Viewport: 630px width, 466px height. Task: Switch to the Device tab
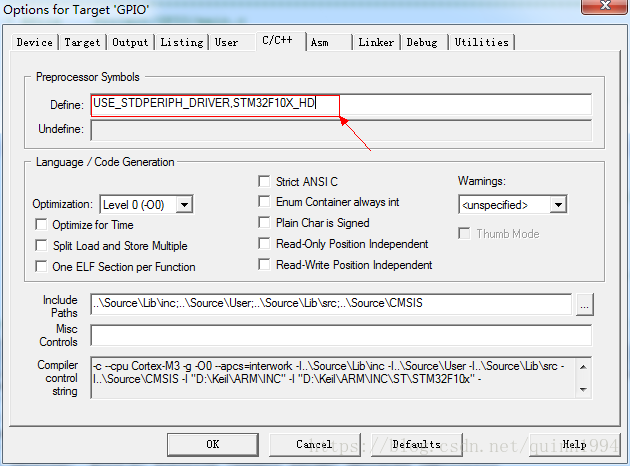point(35,42)
